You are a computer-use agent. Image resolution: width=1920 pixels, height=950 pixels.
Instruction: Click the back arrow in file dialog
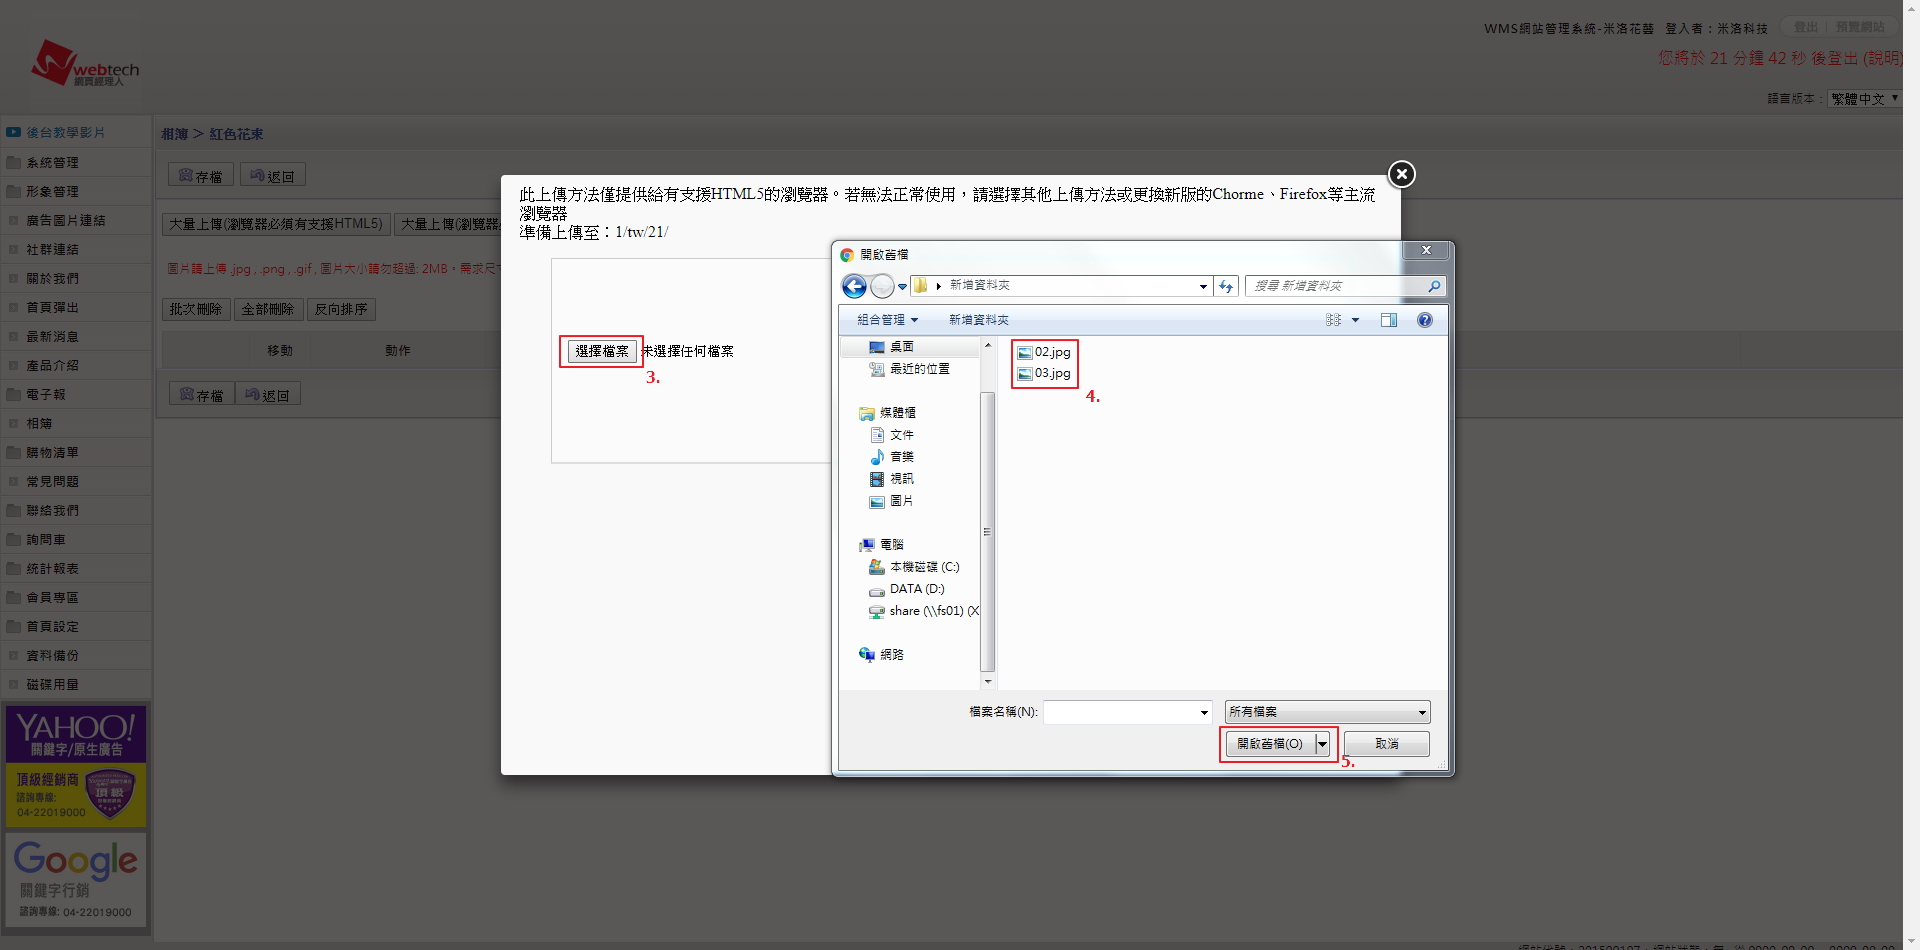pyautogui.click(x=854, y=287)
